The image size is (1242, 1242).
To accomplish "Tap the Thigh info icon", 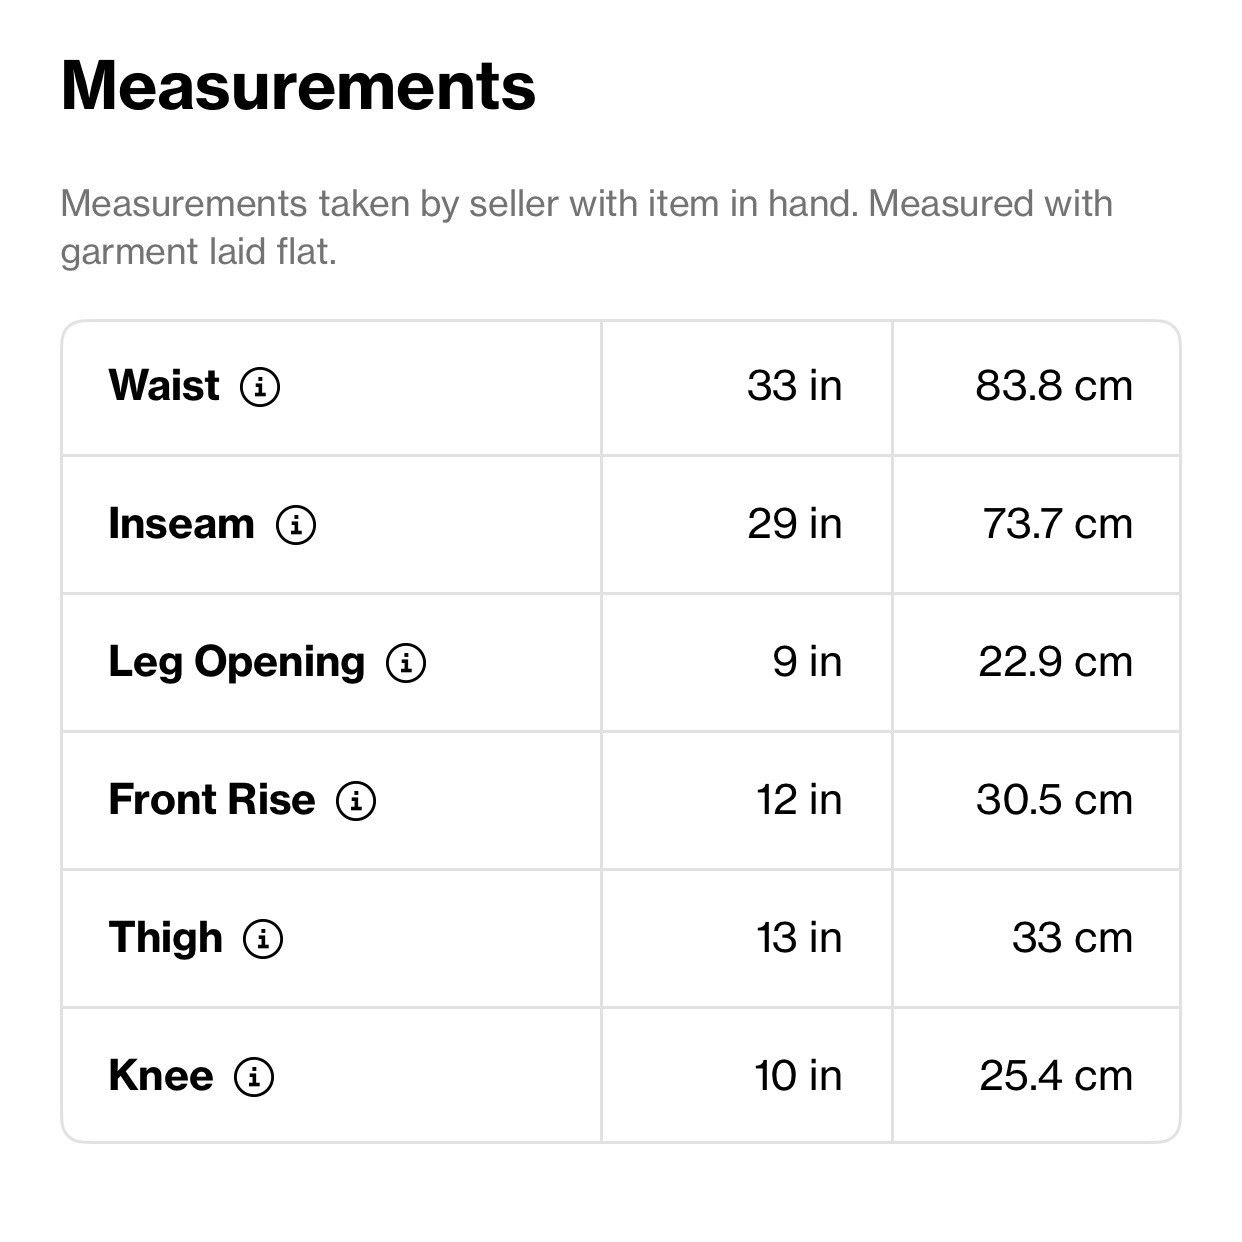I will [x=264, y=938].
